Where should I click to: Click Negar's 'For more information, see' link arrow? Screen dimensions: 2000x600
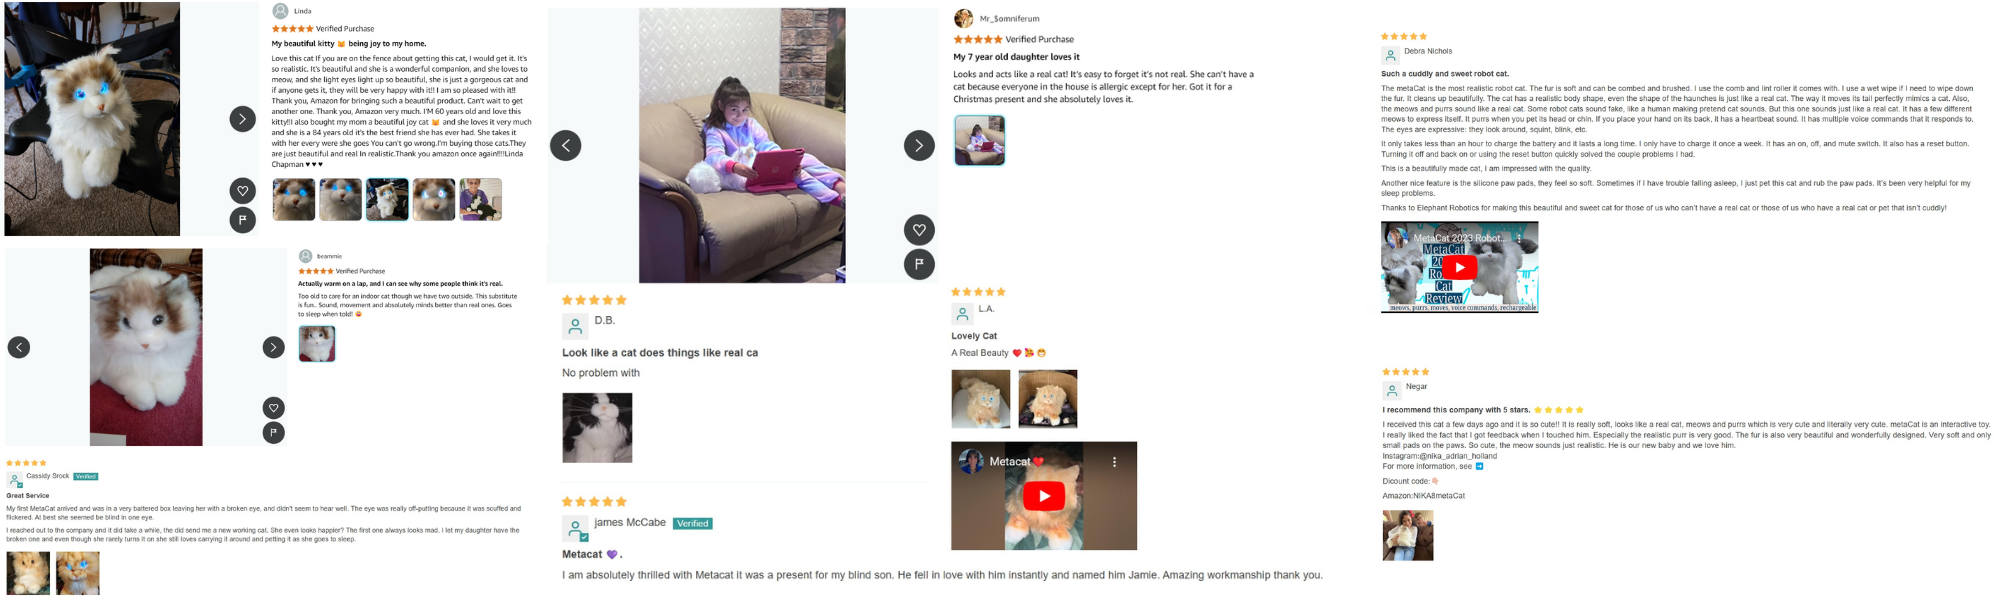click(x=1479, y=466)
